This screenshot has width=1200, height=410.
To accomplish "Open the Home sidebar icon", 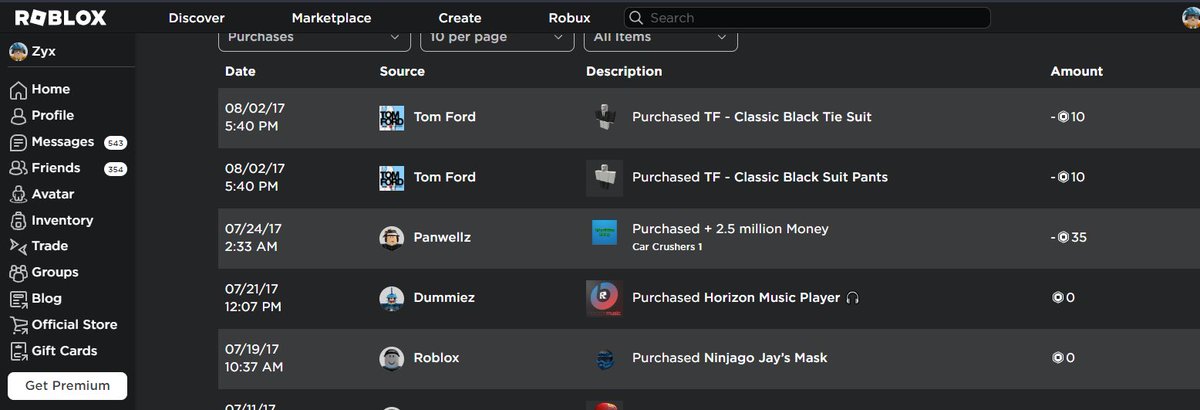I will (x=18, y=90).
